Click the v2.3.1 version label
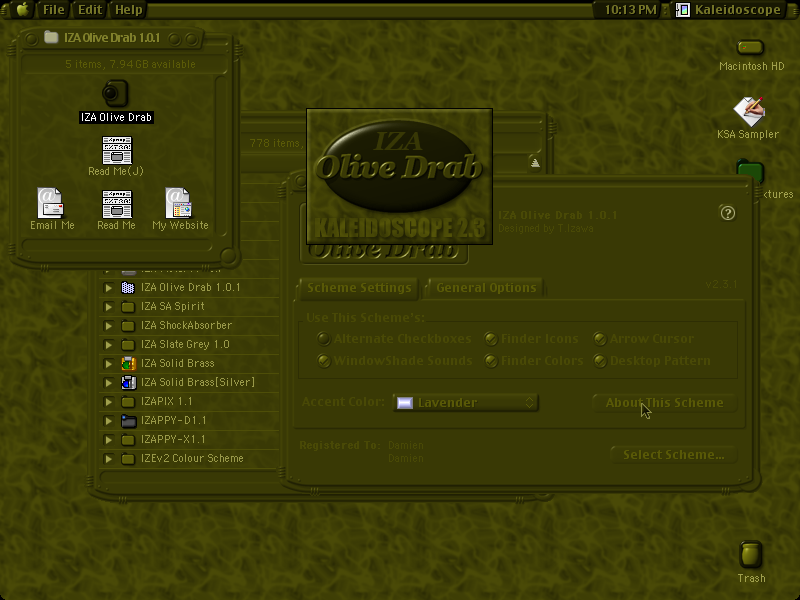800x600 pixels. (721, 284)
